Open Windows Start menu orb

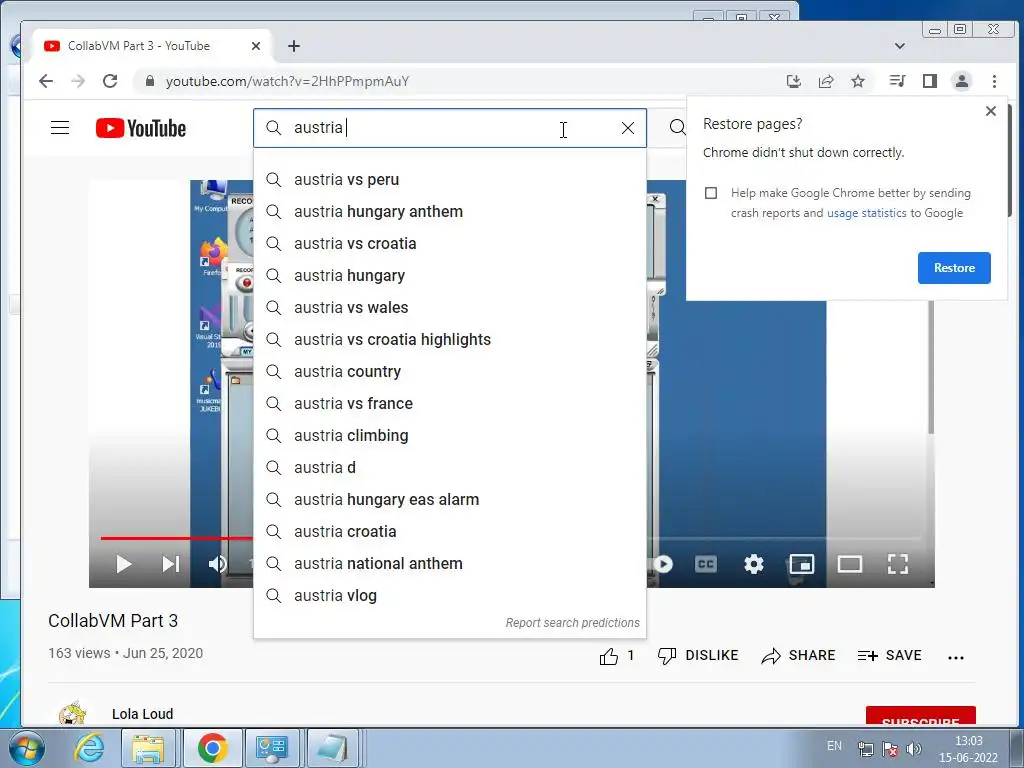pos(26,748)
